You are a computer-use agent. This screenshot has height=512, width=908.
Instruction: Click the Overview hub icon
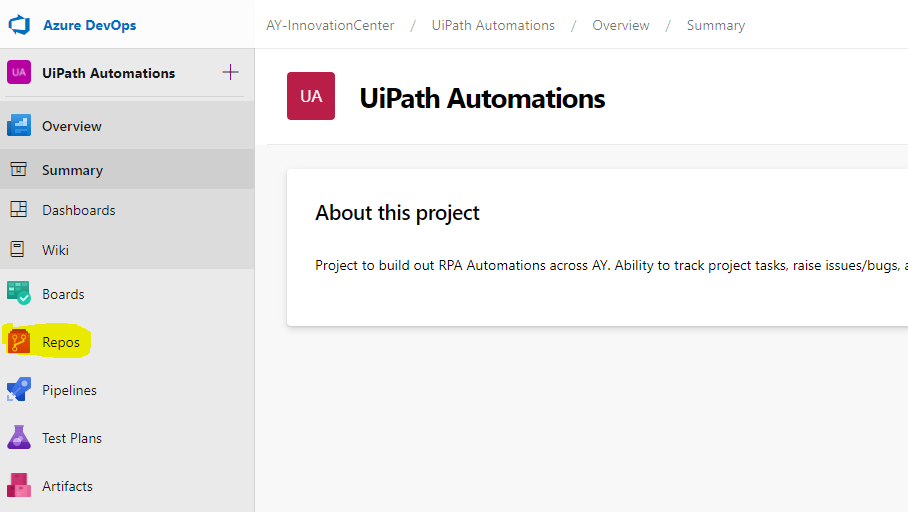19,125
